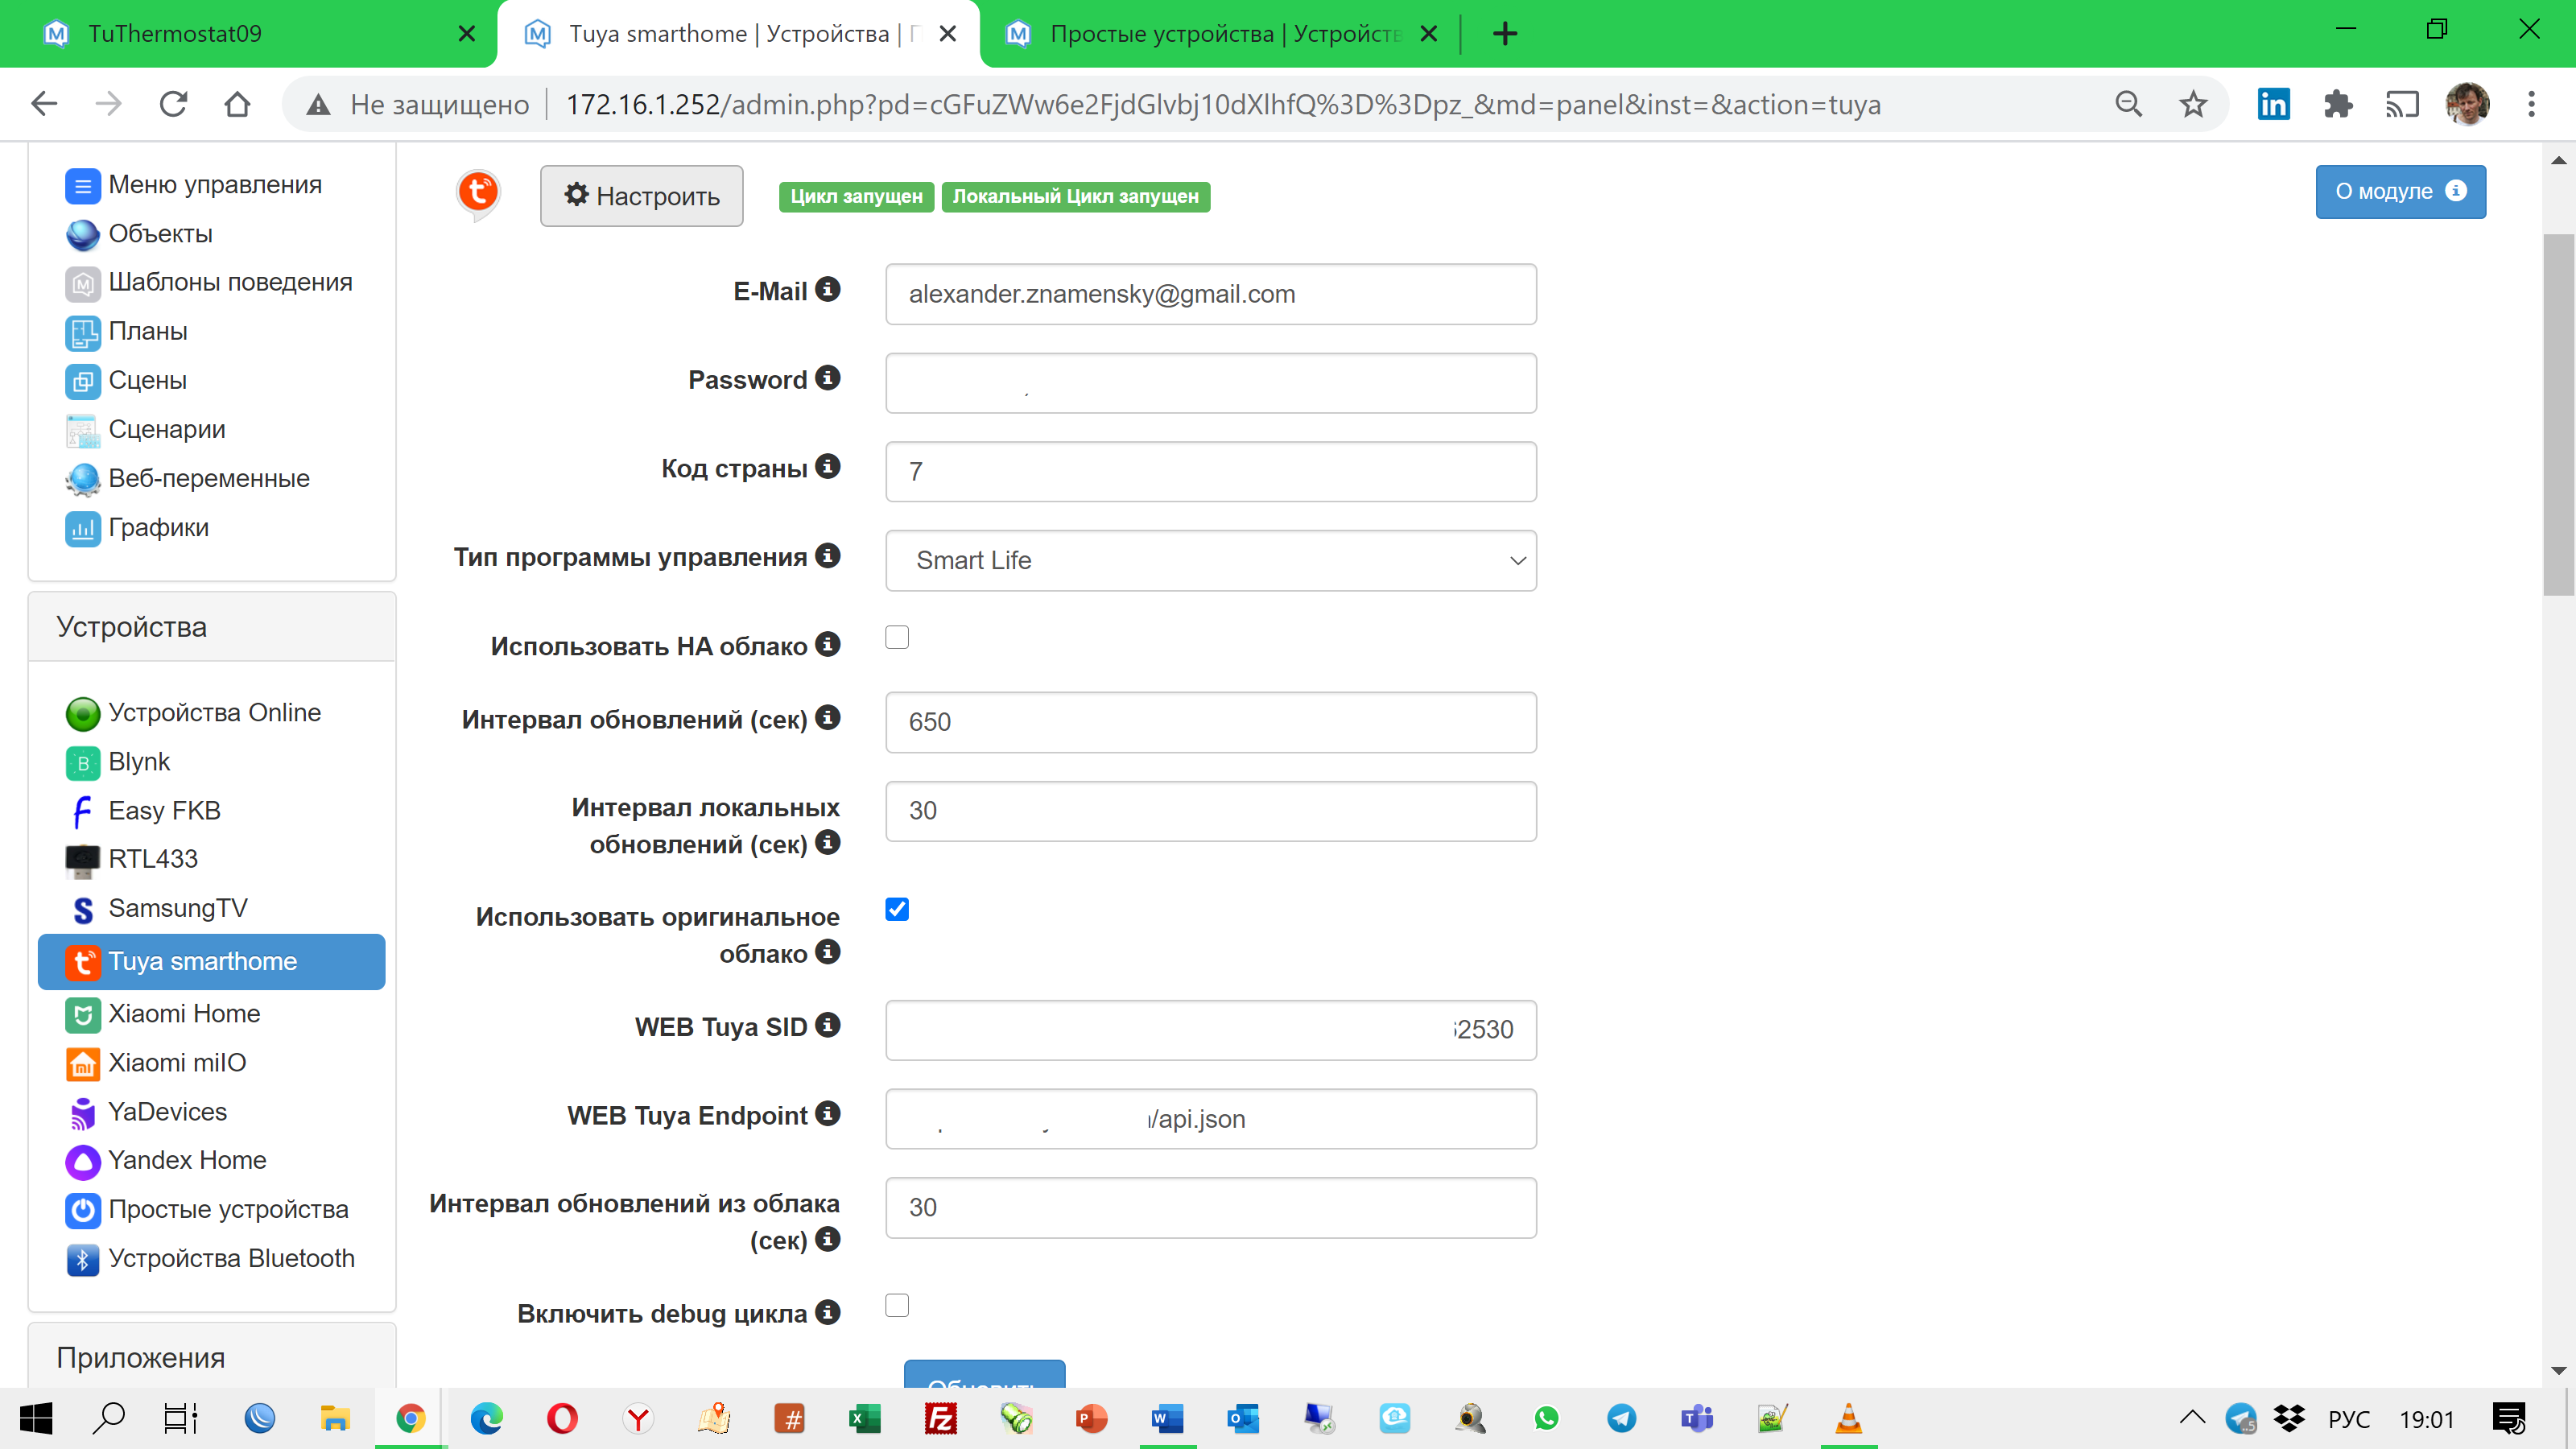The width and height of the screenshot is (2576, 1449).
Task: Open the Меню управления section
Action: [214, 184]
